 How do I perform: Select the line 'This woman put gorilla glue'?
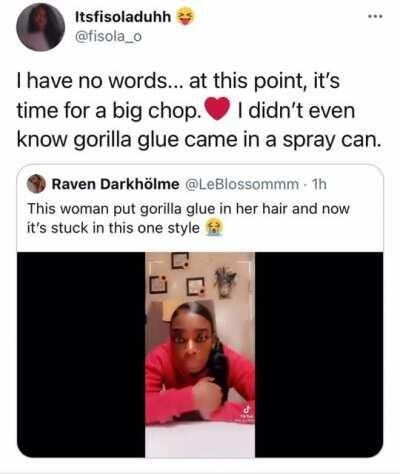coord(188,209)
